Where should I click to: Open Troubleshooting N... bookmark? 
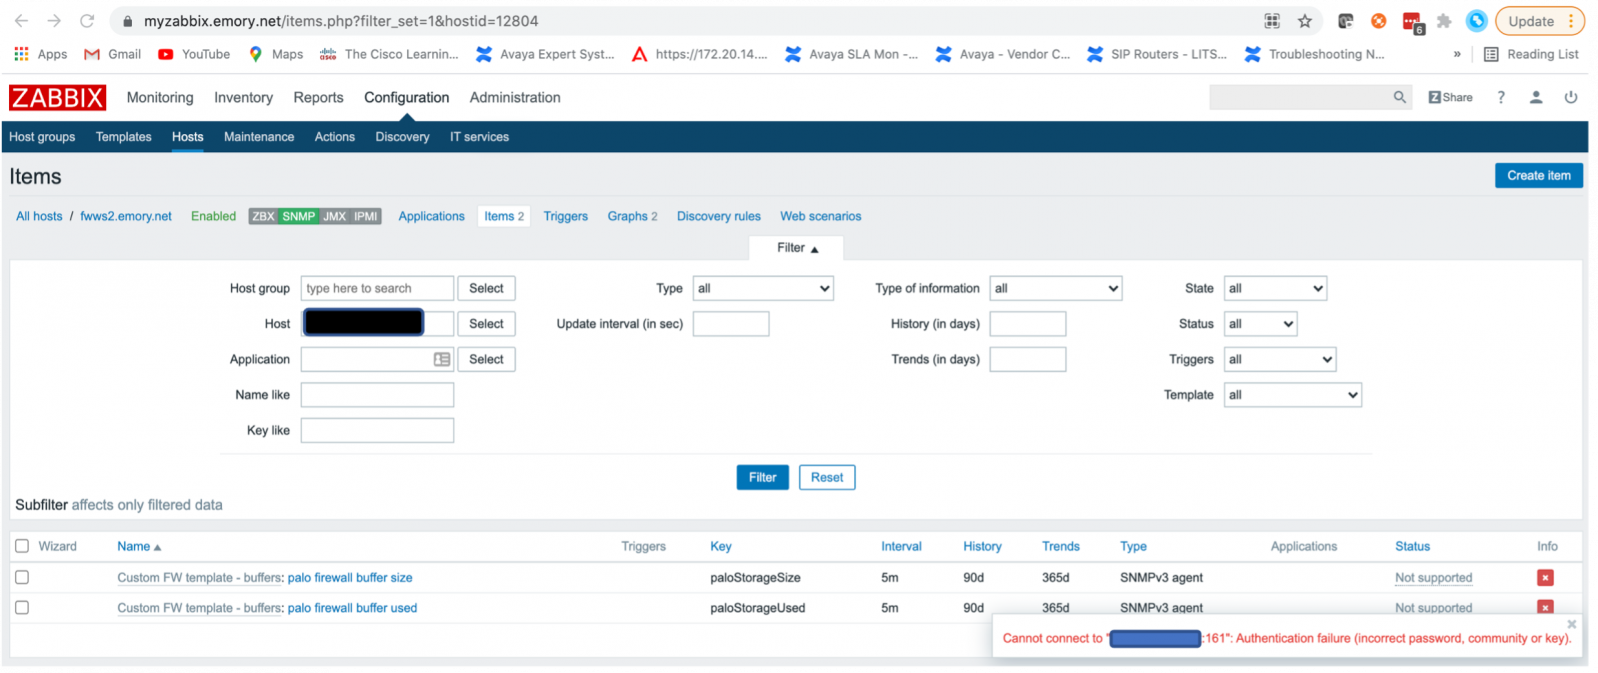tap(1315, 54)
